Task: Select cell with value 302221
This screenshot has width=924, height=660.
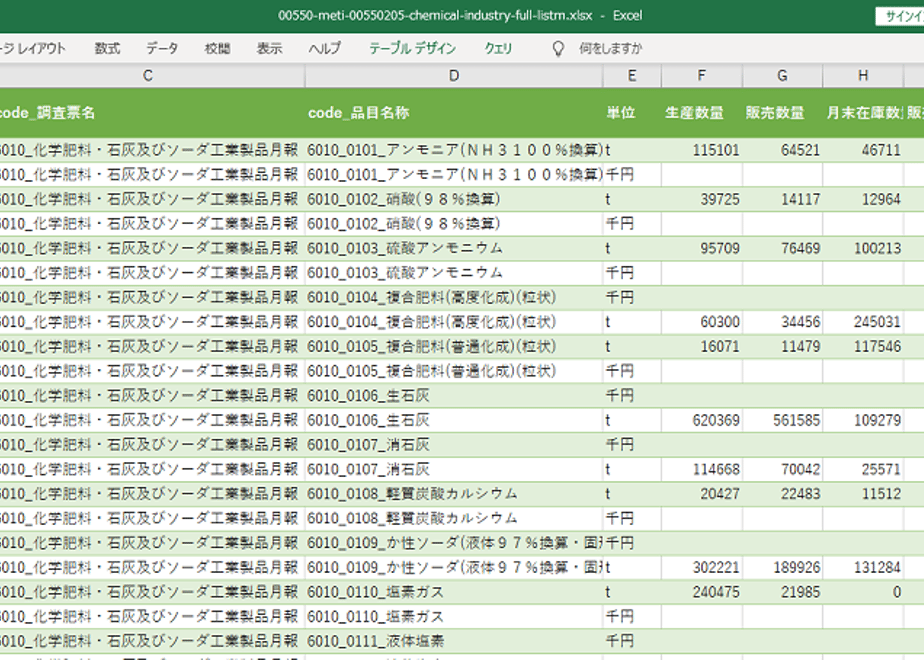Action: tap(702, 567)
